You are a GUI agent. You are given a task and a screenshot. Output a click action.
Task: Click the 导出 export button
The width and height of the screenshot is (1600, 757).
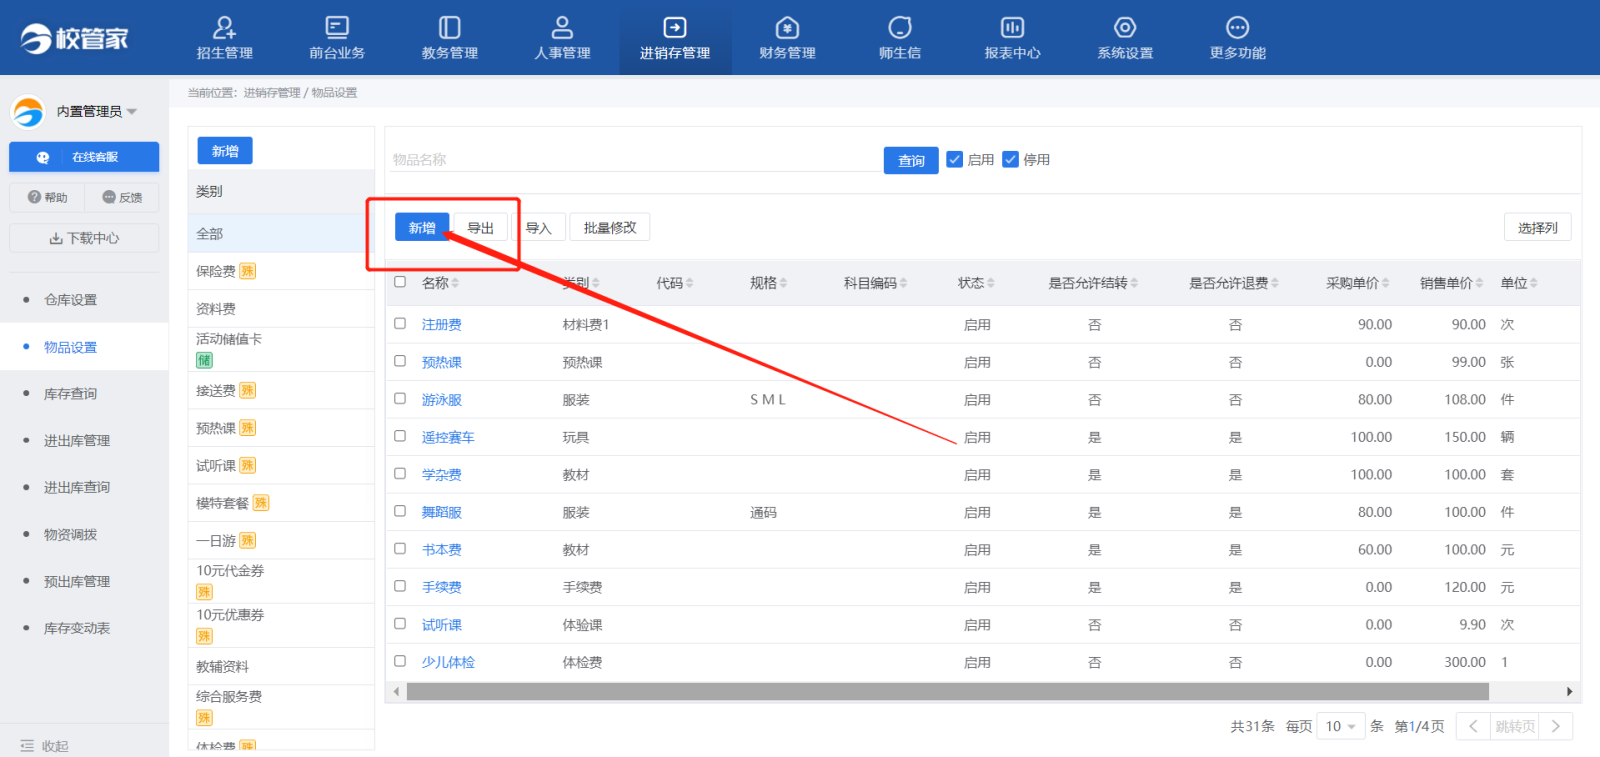coord(481,227)
